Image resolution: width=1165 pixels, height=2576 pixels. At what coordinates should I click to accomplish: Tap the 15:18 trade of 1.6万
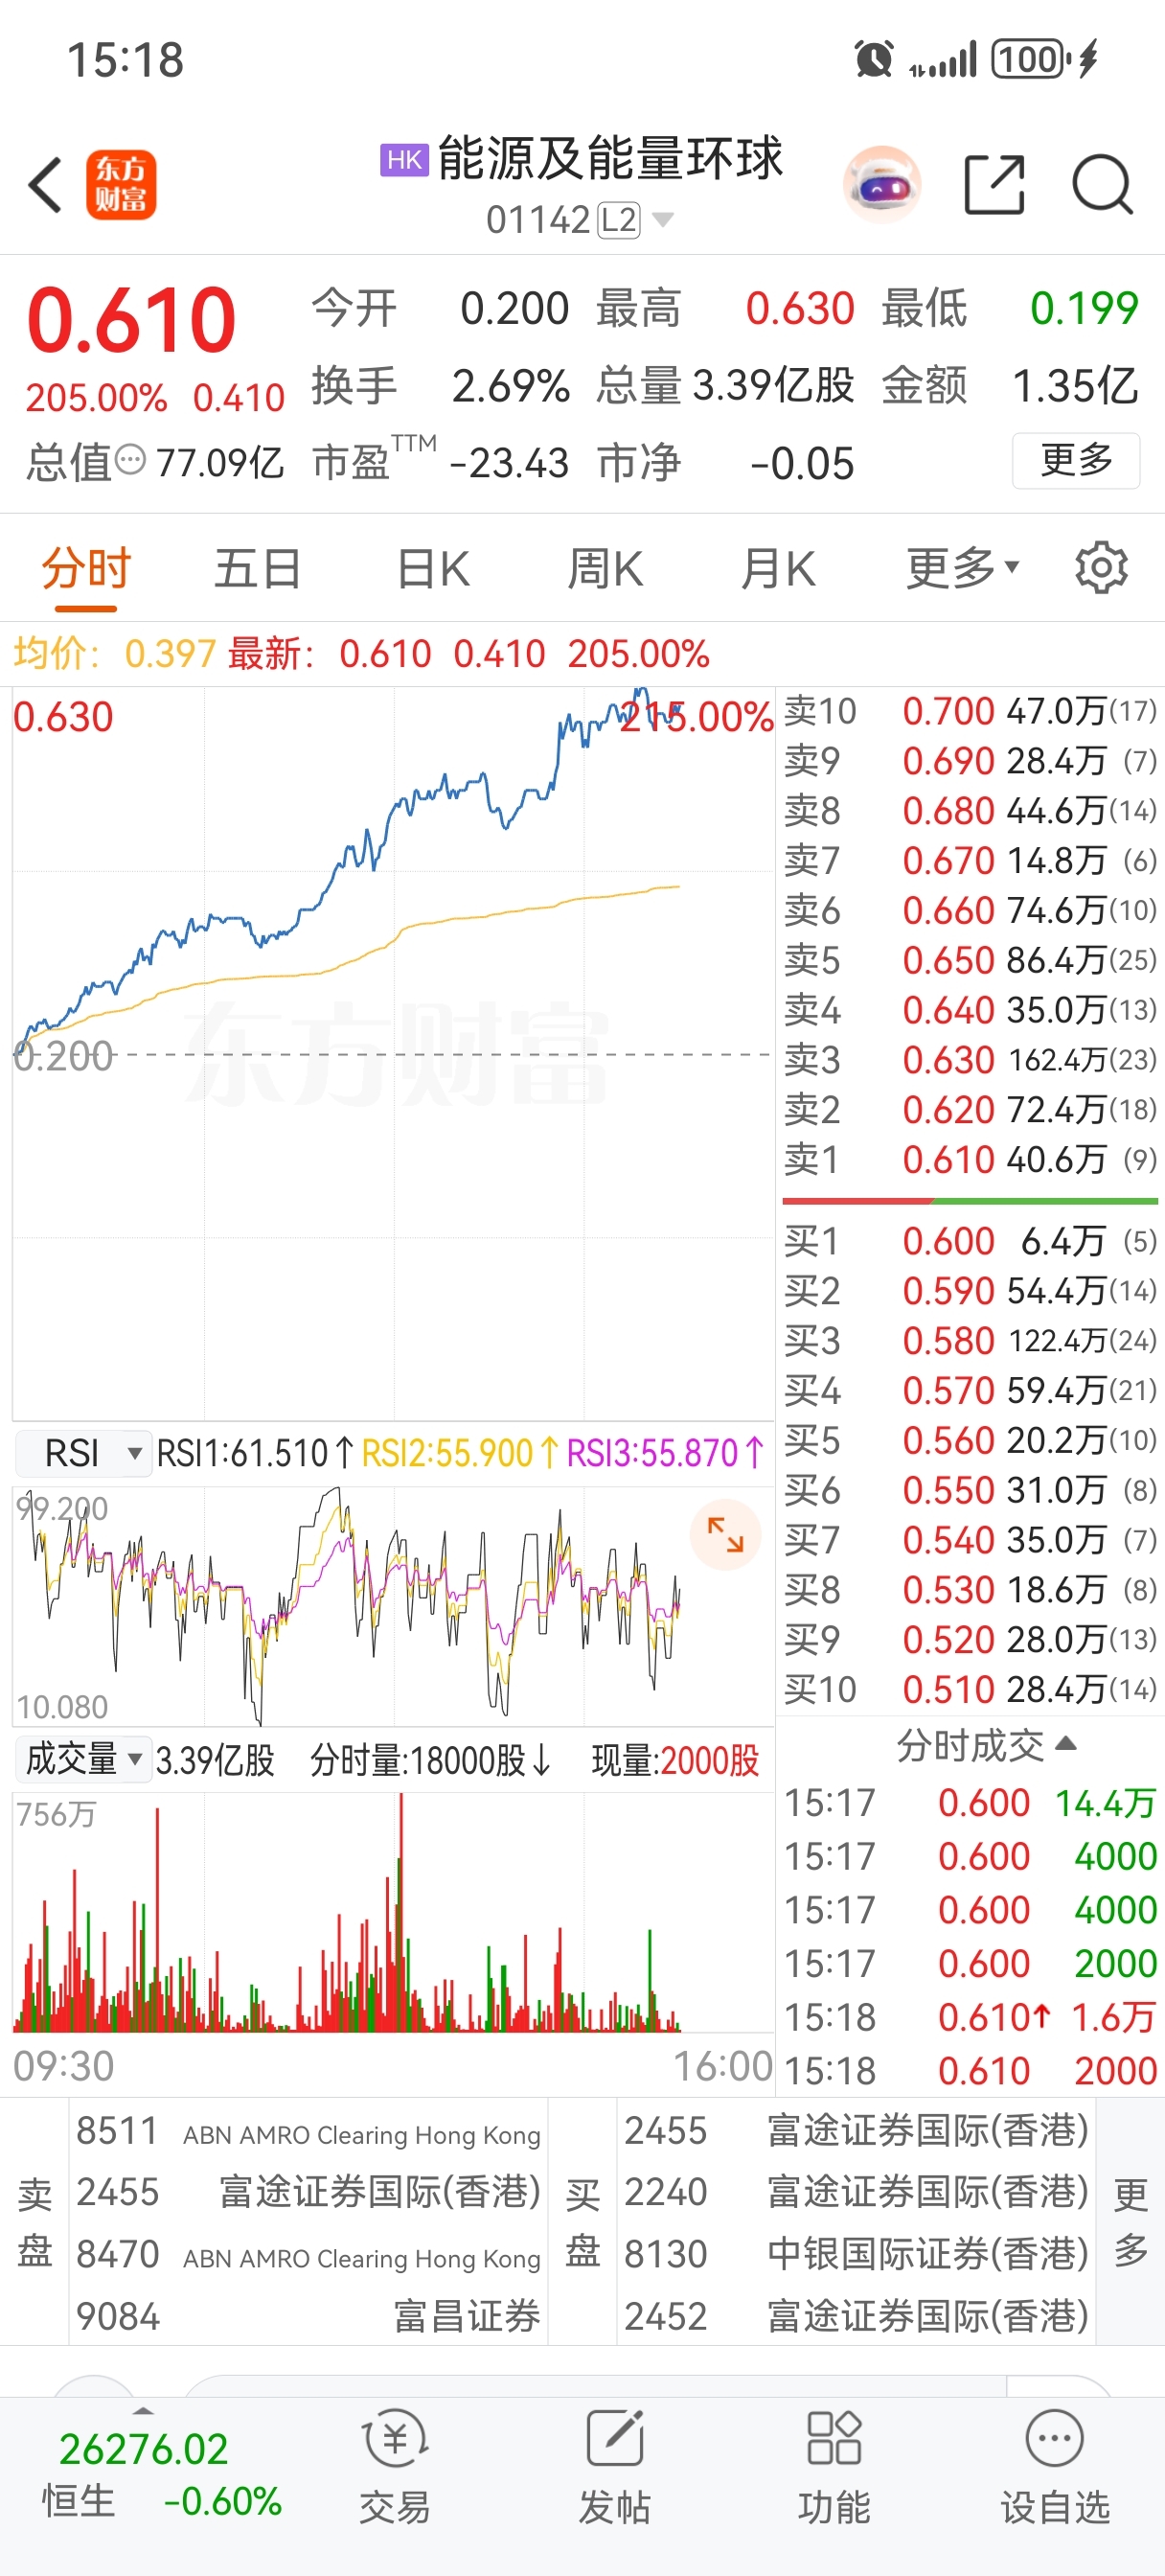[x=970, y=2017]
